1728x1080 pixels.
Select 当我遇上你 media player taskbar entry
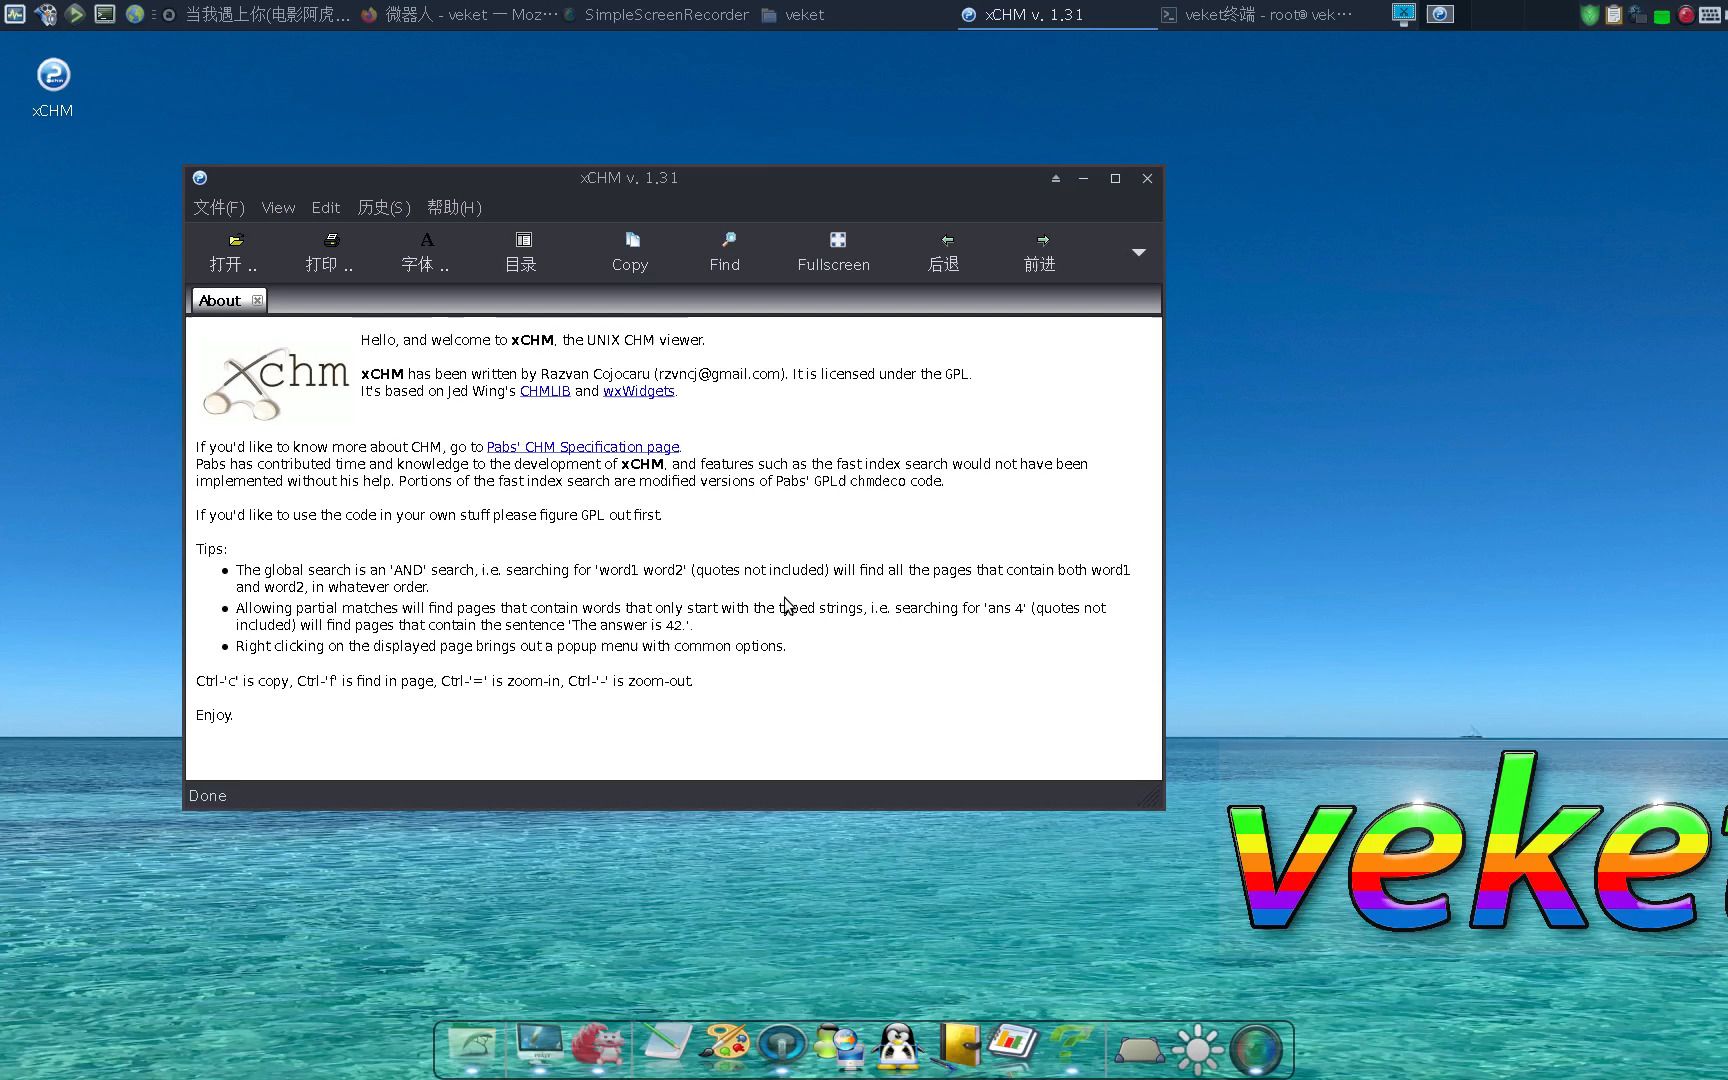point(256,15)
